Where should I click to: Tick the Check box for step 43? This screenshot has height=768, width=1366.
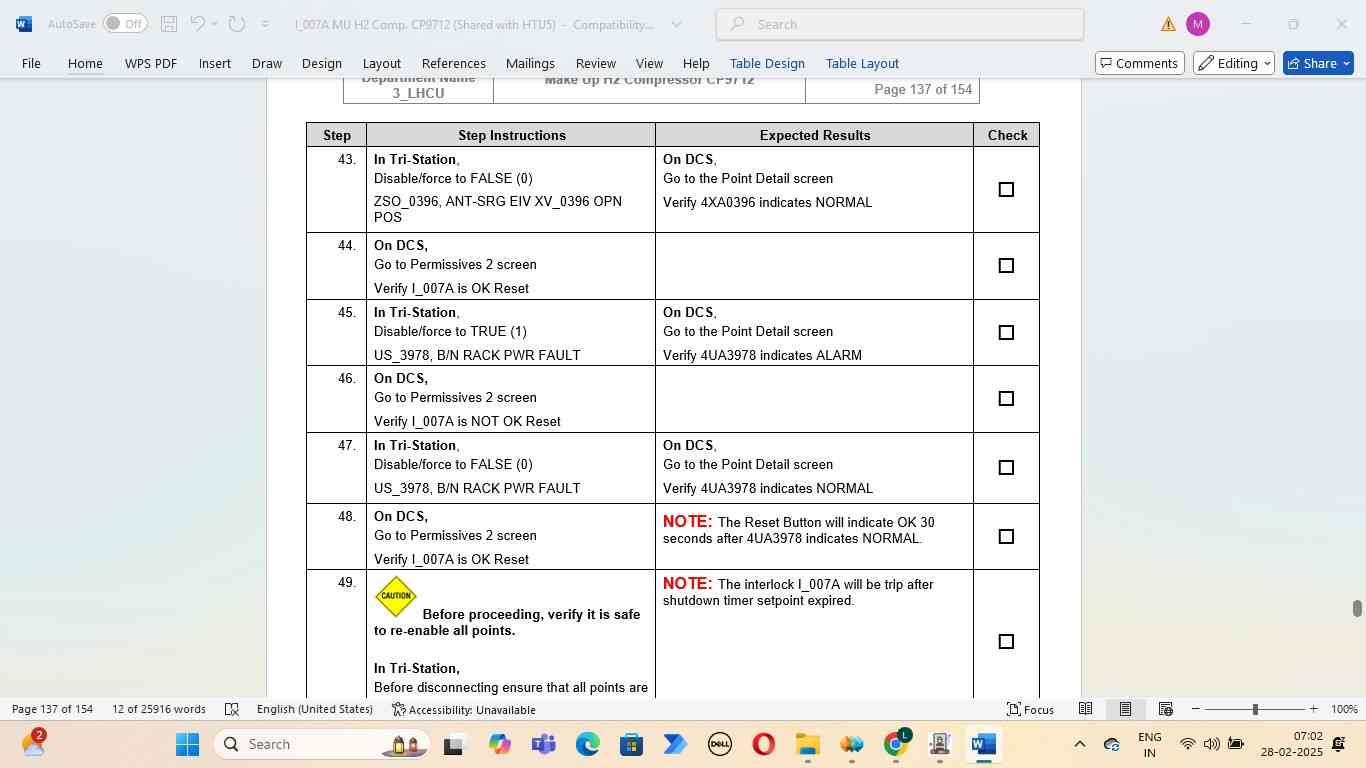(x=1006, y=189)
